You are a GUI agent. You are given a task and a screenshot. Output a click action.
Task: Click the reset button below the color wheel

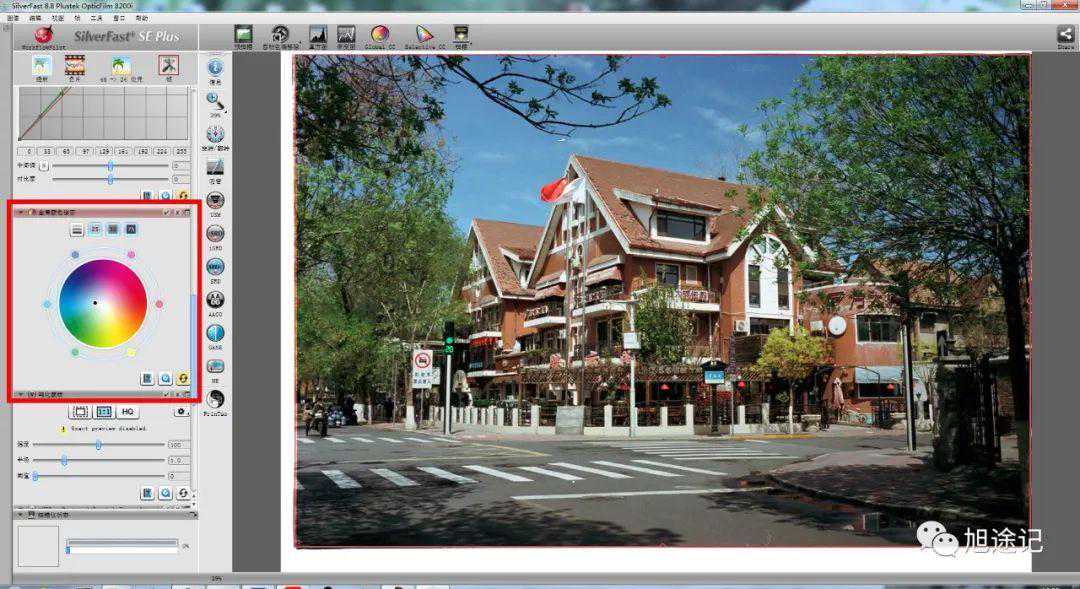[183, 378]
